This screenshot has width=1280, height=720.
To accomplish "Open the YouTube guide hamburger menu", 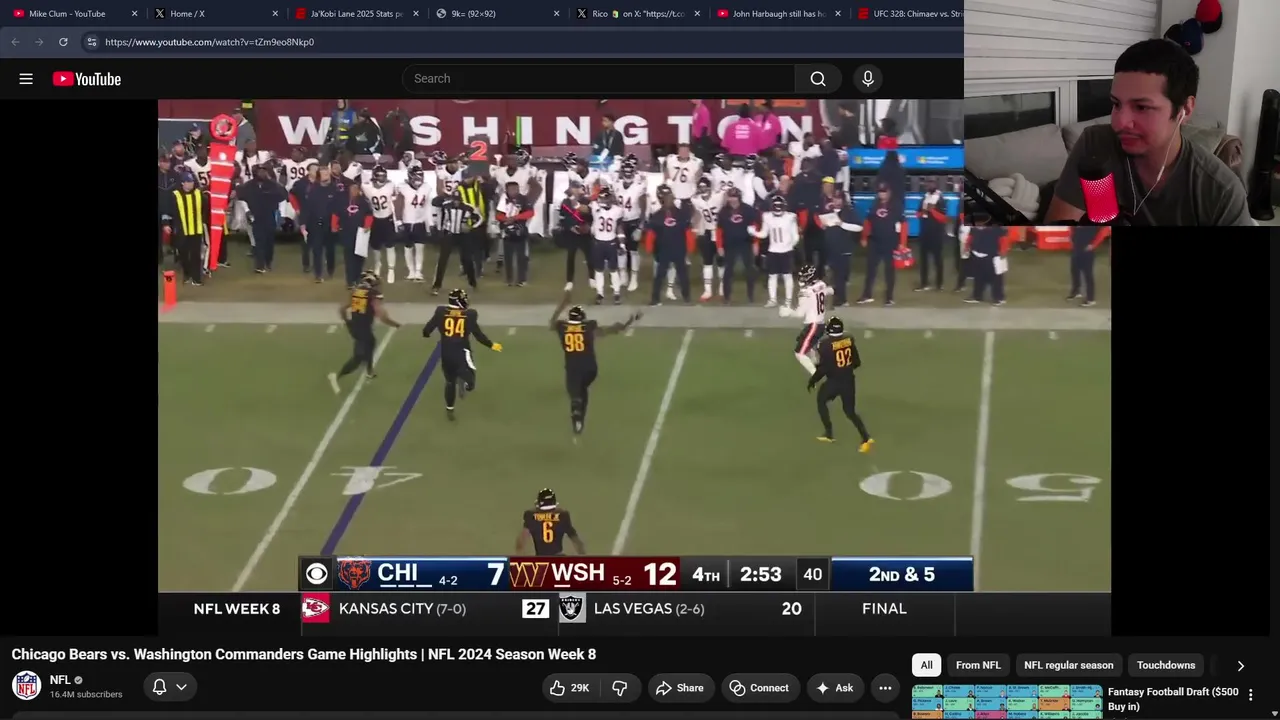I will click(26, 79).
